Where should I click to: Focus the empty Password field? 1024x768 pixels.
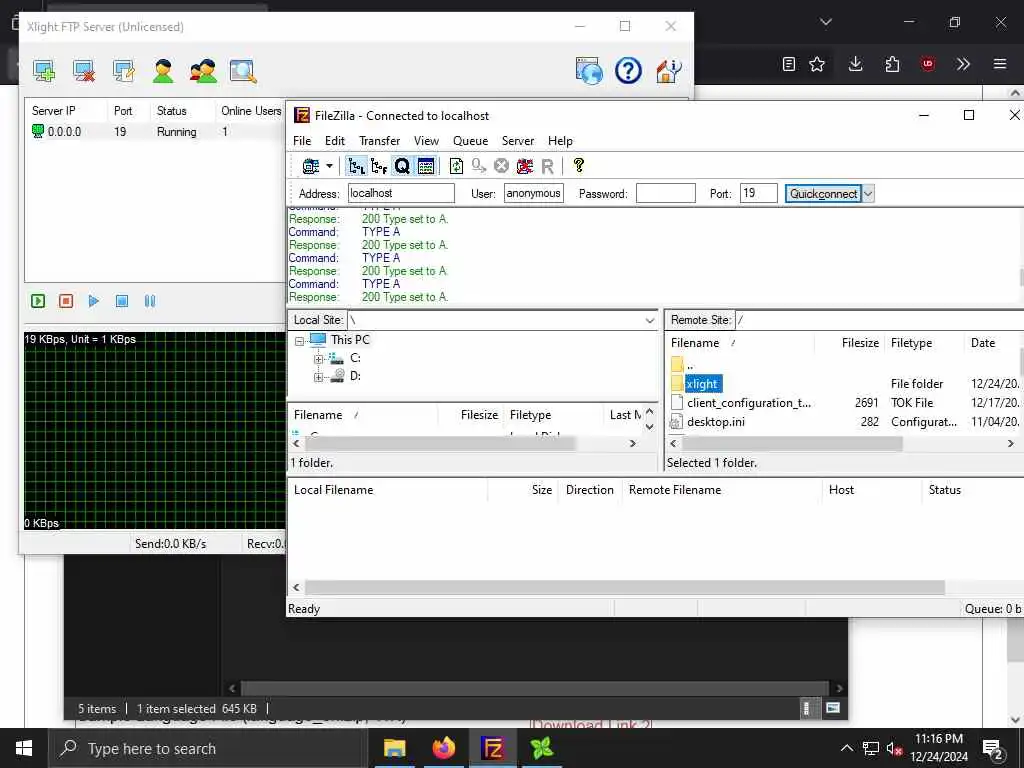[x=665, y=193]
